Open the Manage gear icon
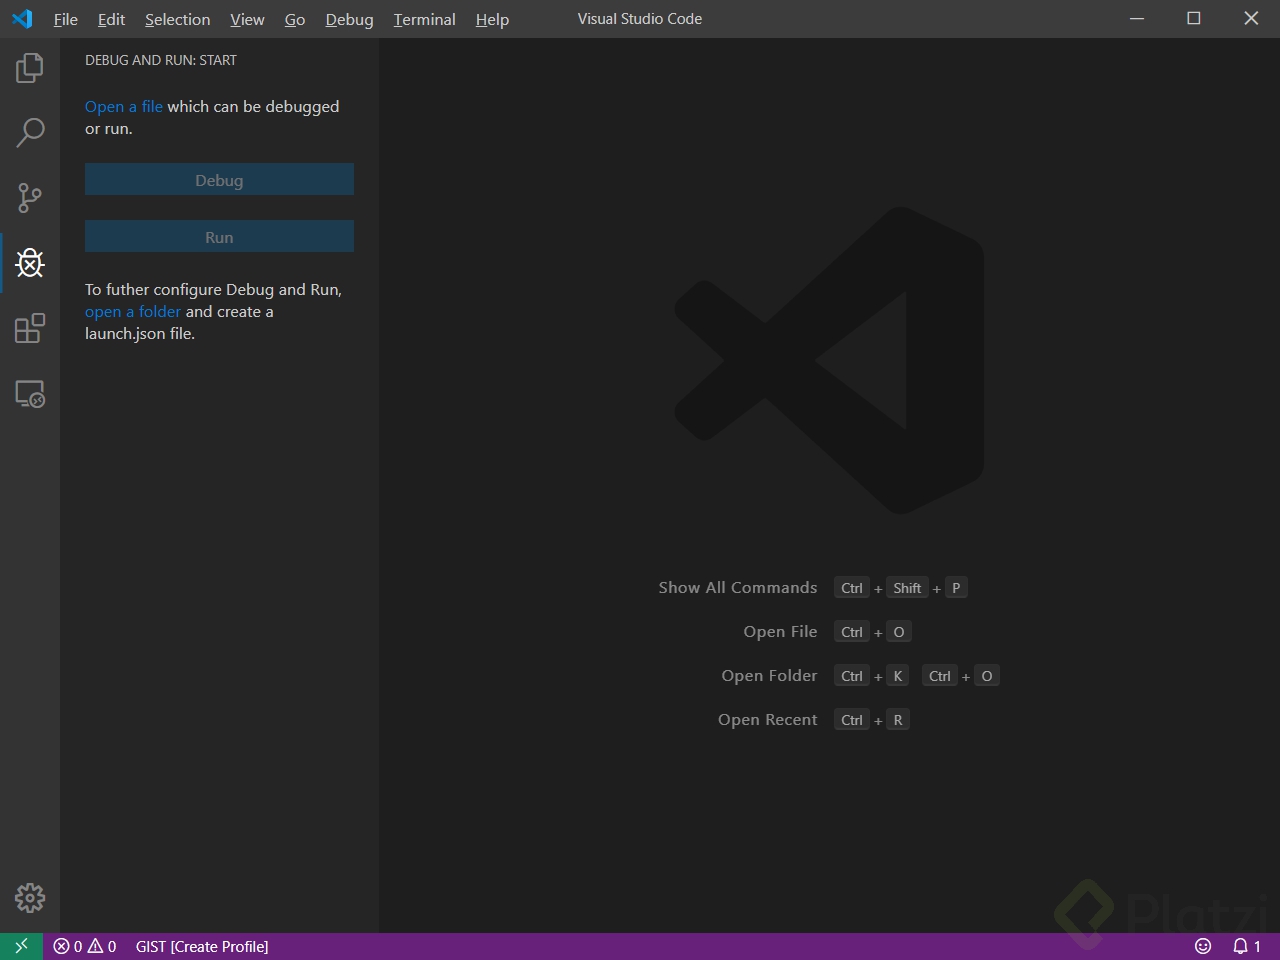This screenshot has width=1280, height=960. point(30,898)
